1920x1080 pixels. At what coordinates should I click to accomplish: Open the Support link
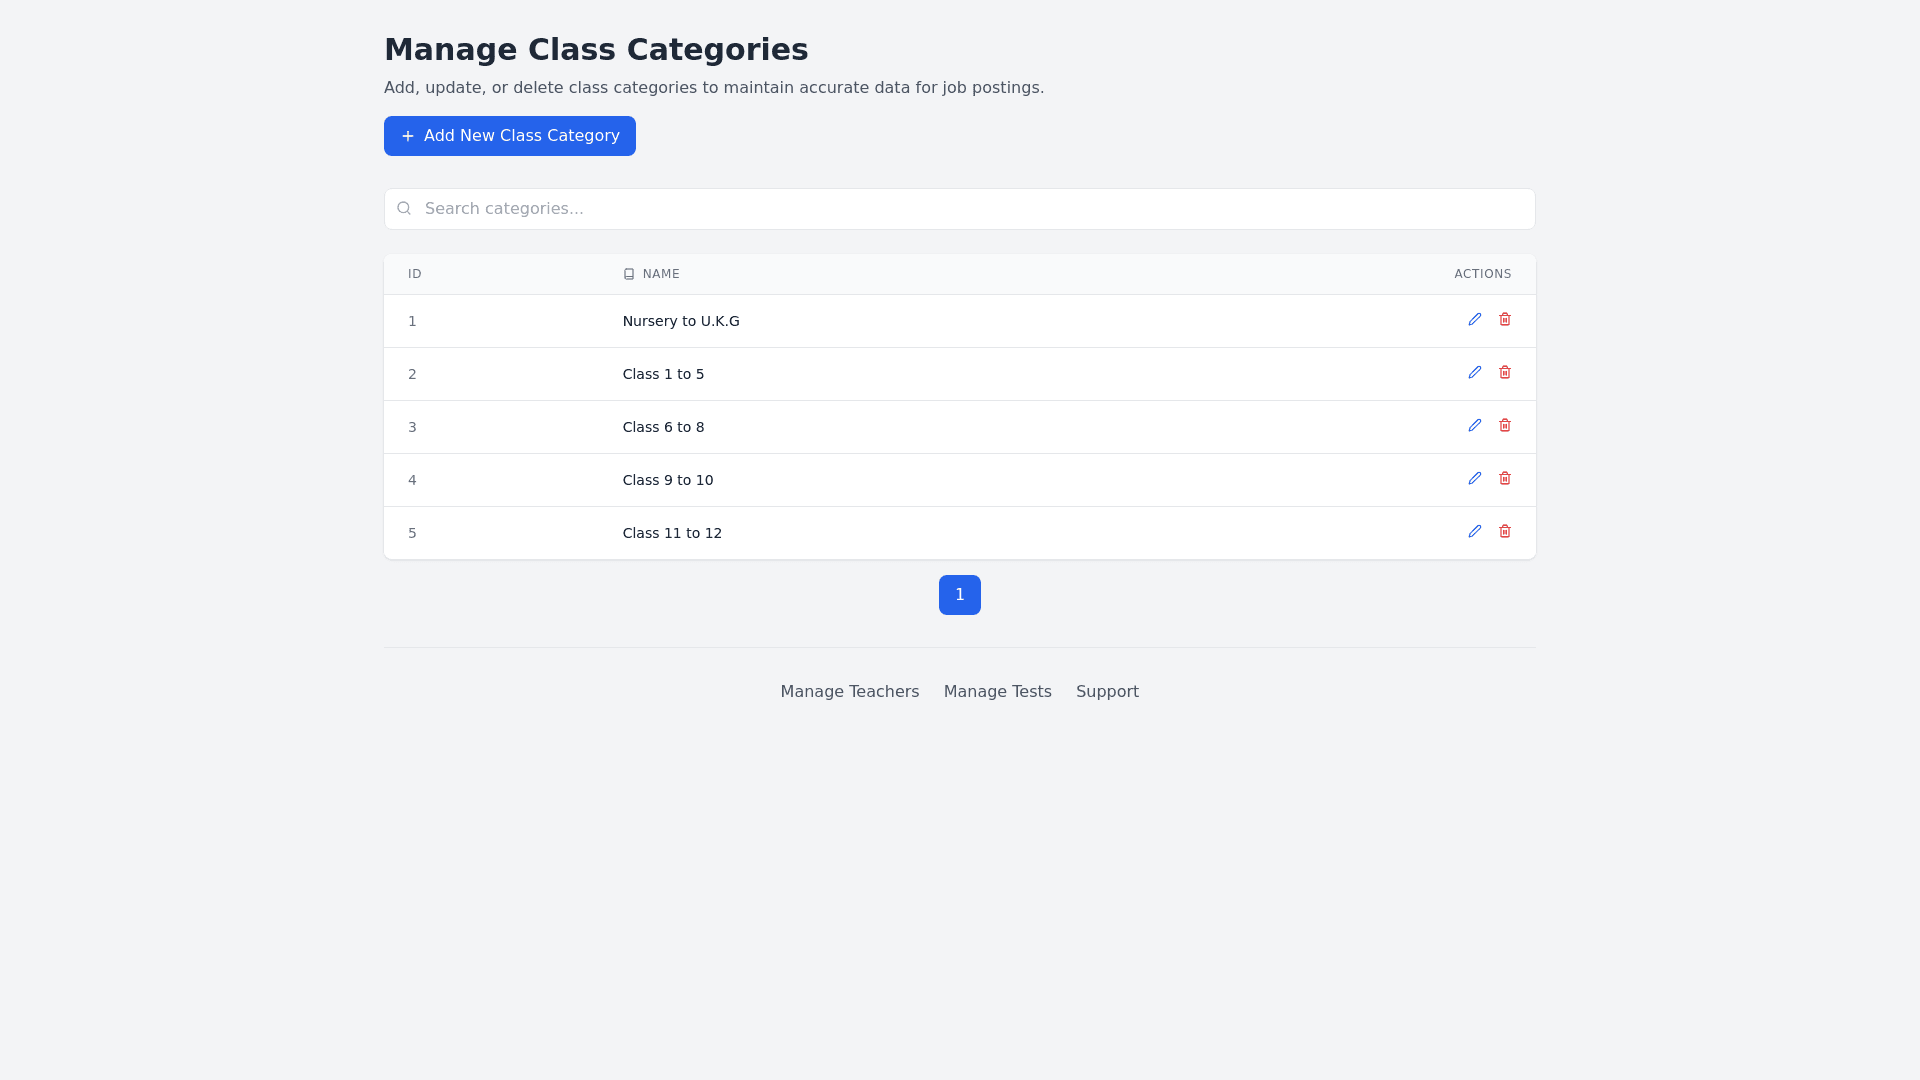point(1107,692)
